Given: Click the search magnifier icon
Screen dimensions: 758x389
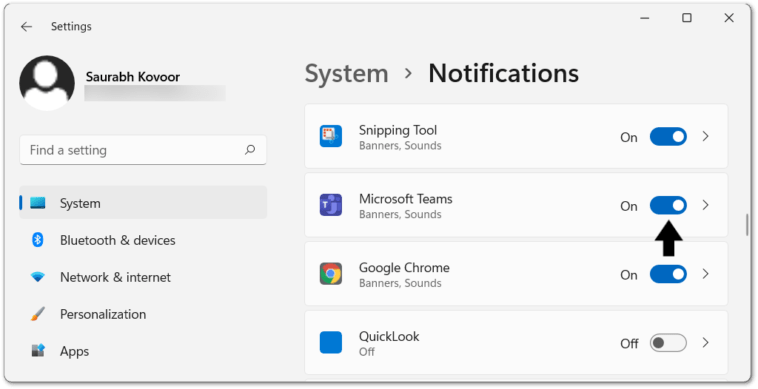Looking at the screenshot, I should pos(250,150).
